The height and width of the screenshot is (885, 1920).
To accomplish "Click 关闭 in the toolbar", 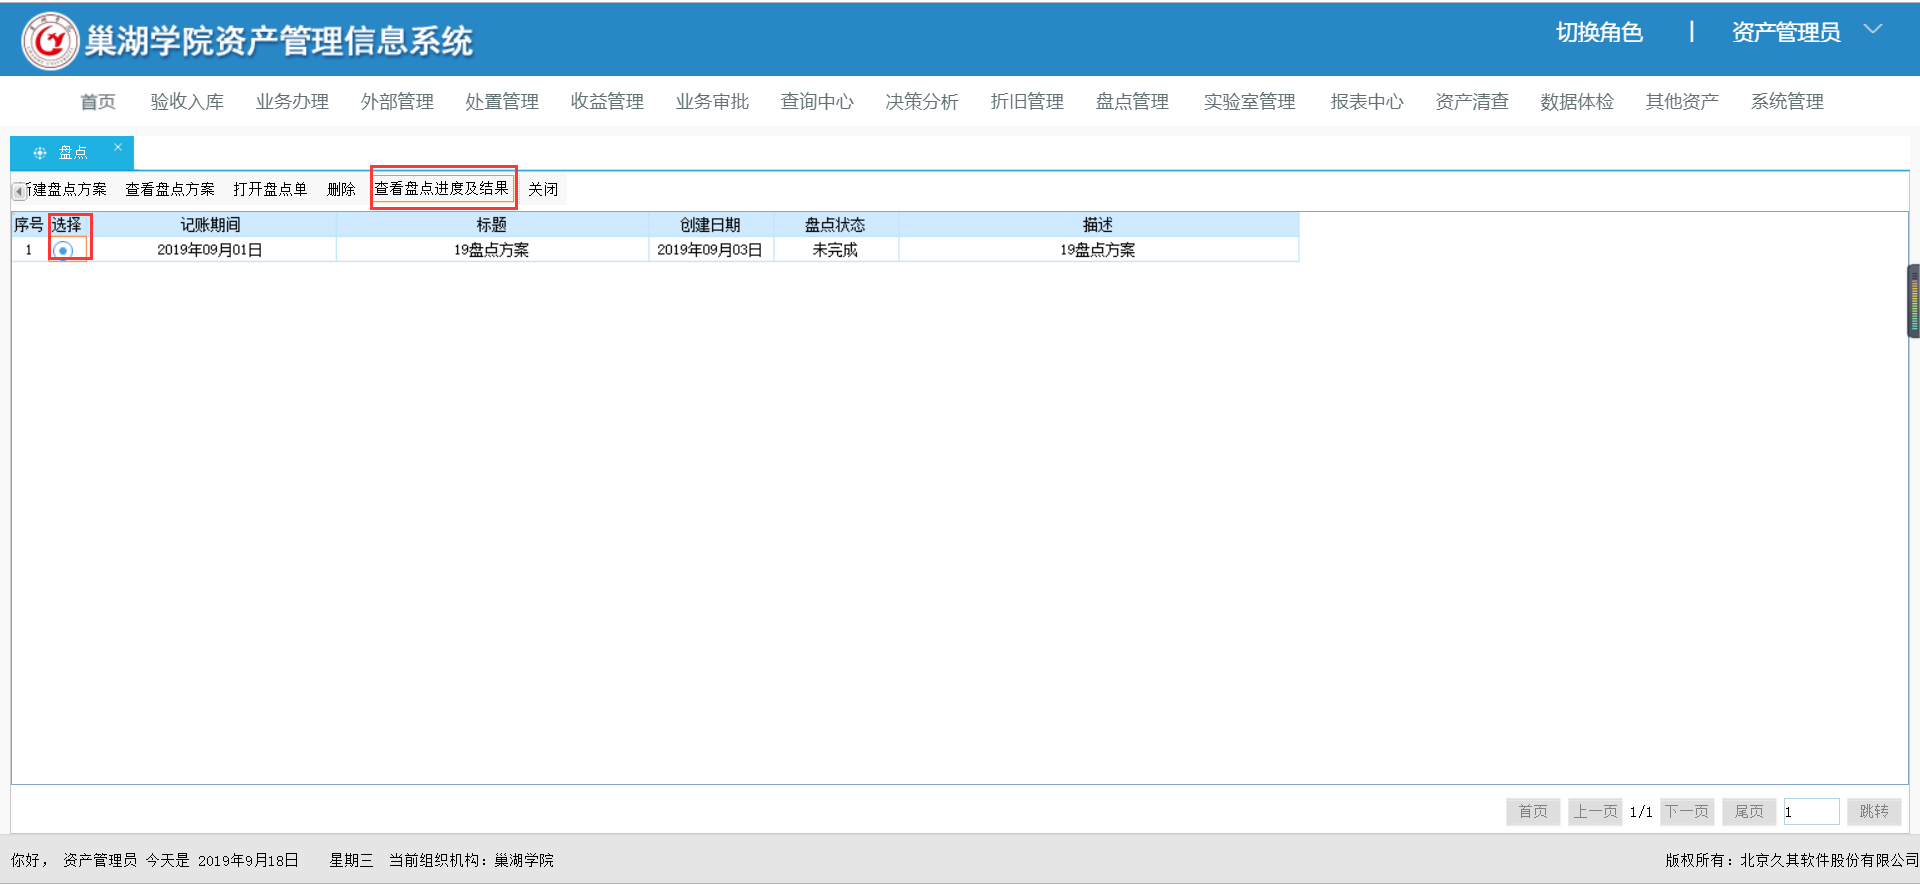I will click(x=543, y=189).
